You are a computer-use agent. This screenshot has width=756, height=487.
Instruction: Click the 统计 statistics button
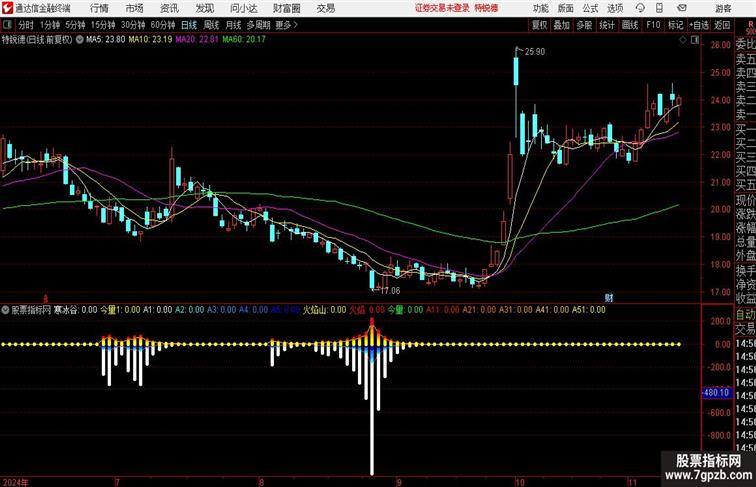(607, 25)
